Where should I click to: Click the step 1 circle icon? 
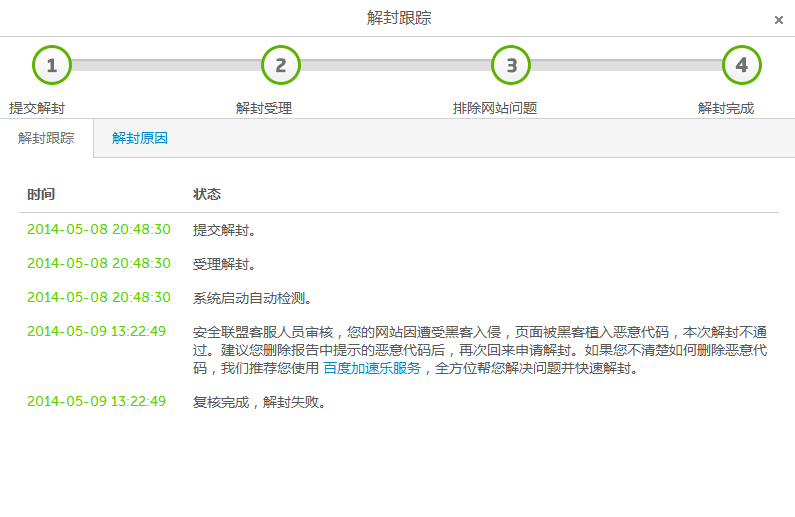[x=52, y=66]
